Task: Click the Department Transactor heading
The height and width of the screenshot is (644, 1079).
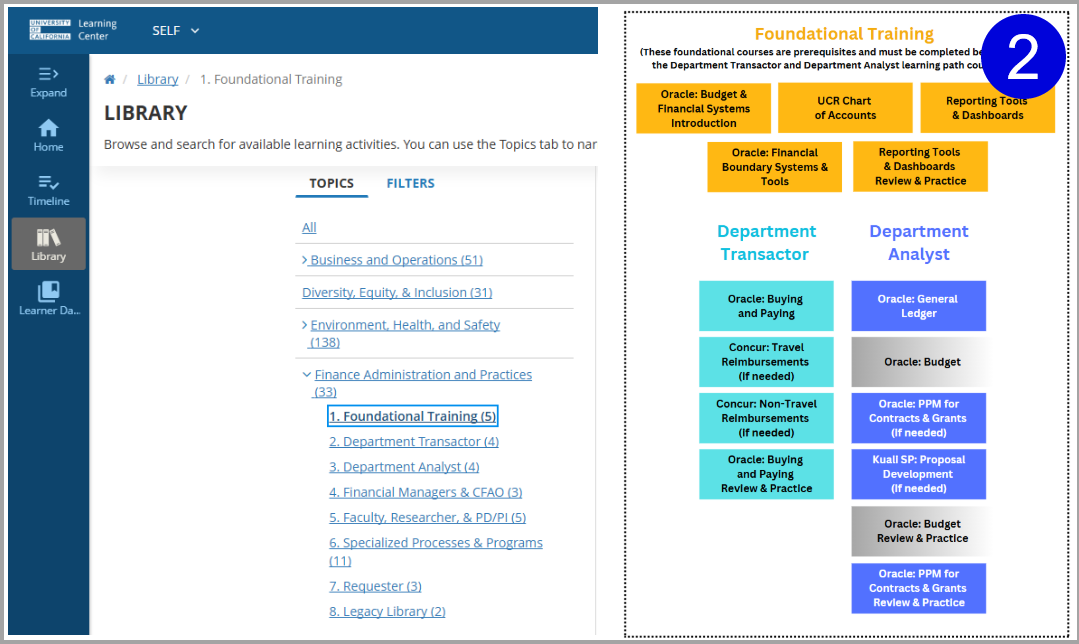Action: 766,243
